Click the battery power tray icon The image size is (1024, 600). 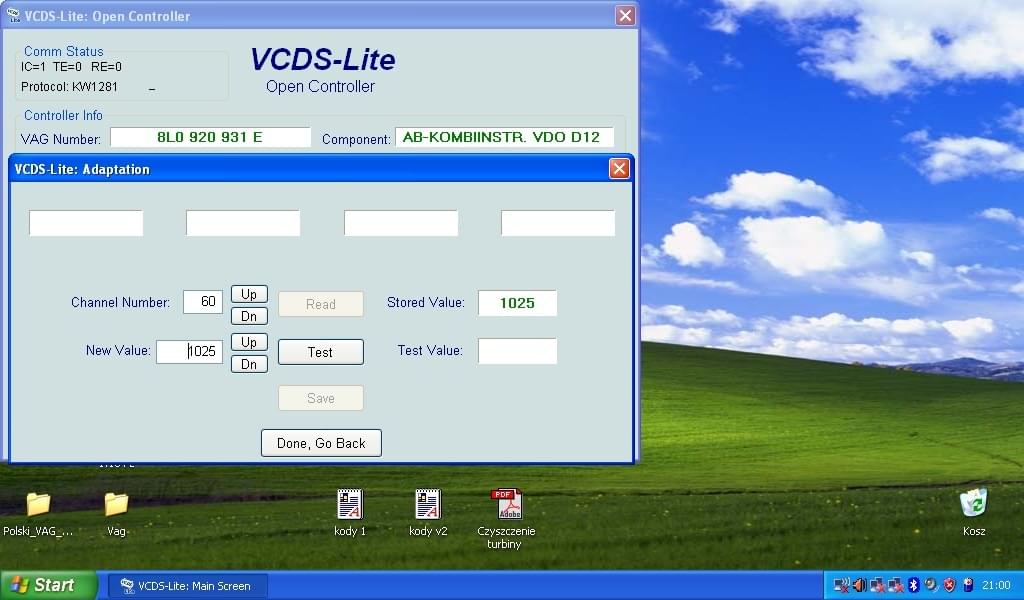click(968, 585)
